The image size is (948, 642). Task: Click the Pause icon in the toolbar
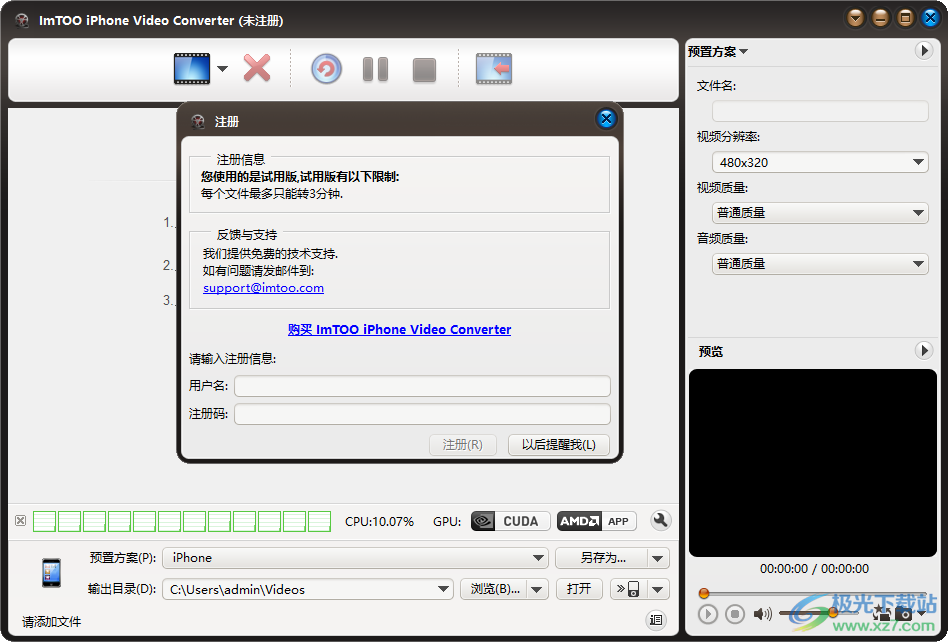click(x=374, y=68)
